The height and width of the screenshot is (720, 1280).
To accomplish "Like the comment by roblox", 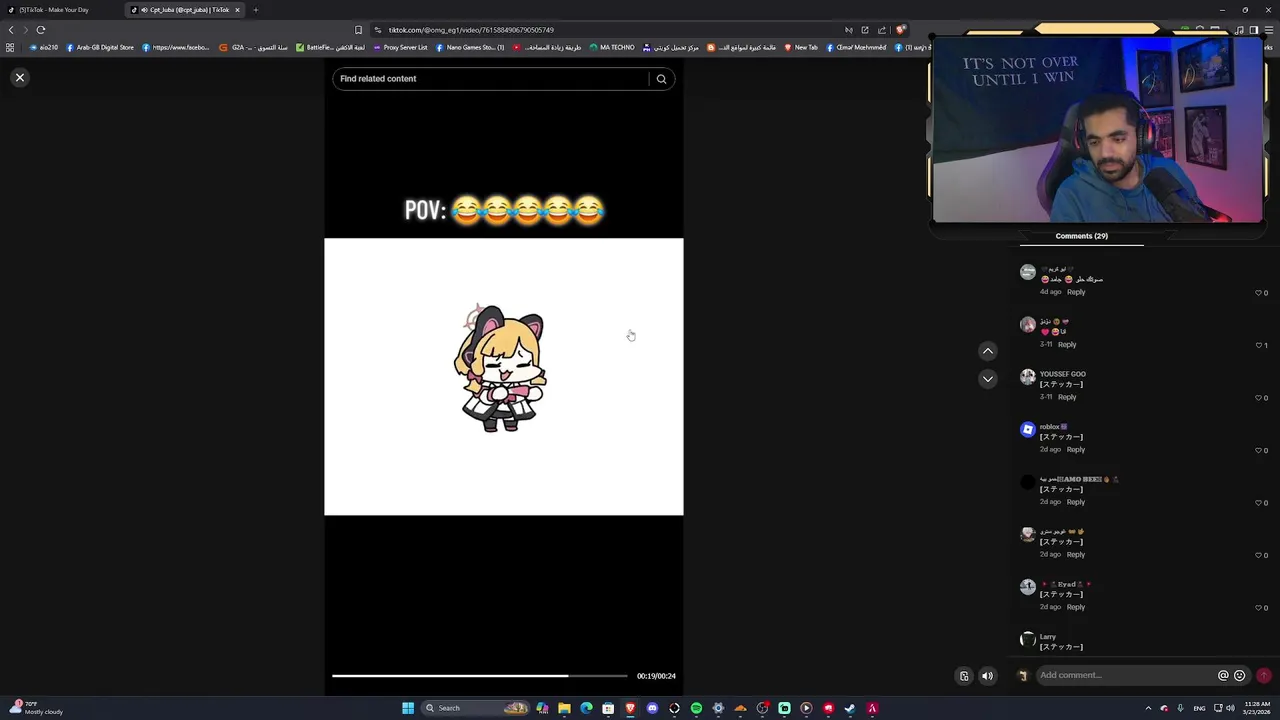I will coord(1258,450).
